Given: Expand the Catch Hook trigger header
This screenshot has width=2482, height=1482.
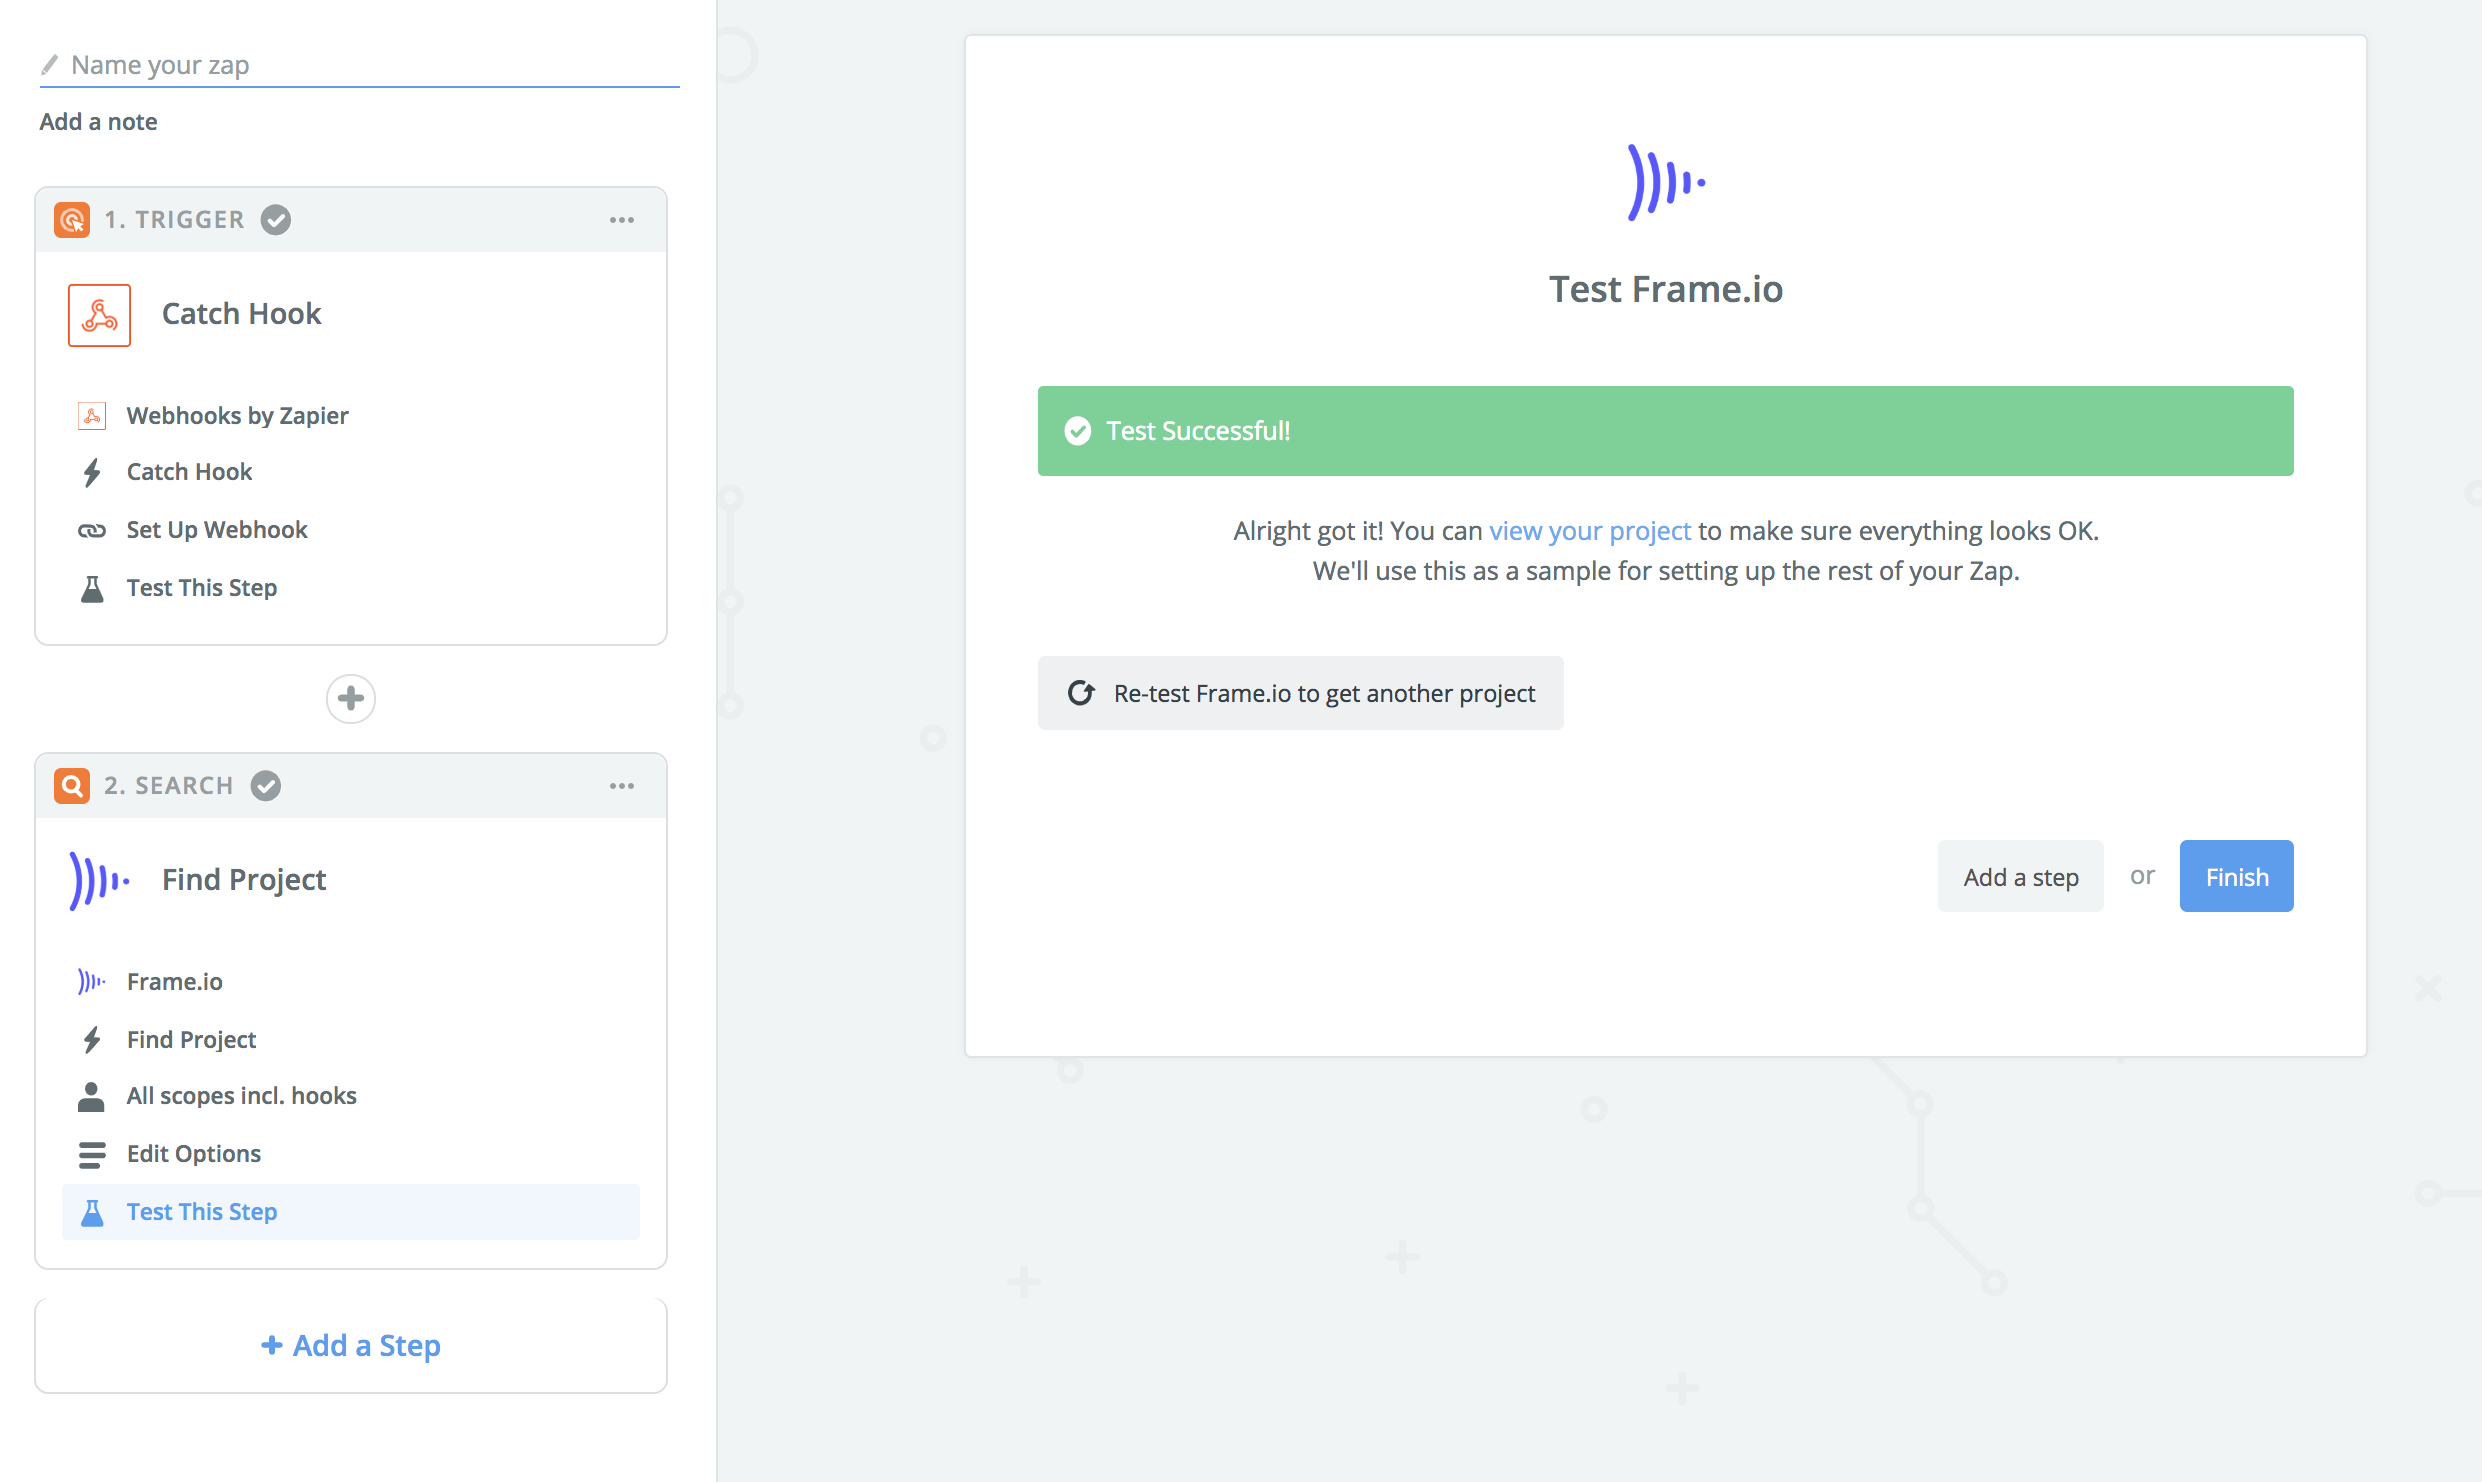Looking at the screenshot, I should click(x=241, y=314).
